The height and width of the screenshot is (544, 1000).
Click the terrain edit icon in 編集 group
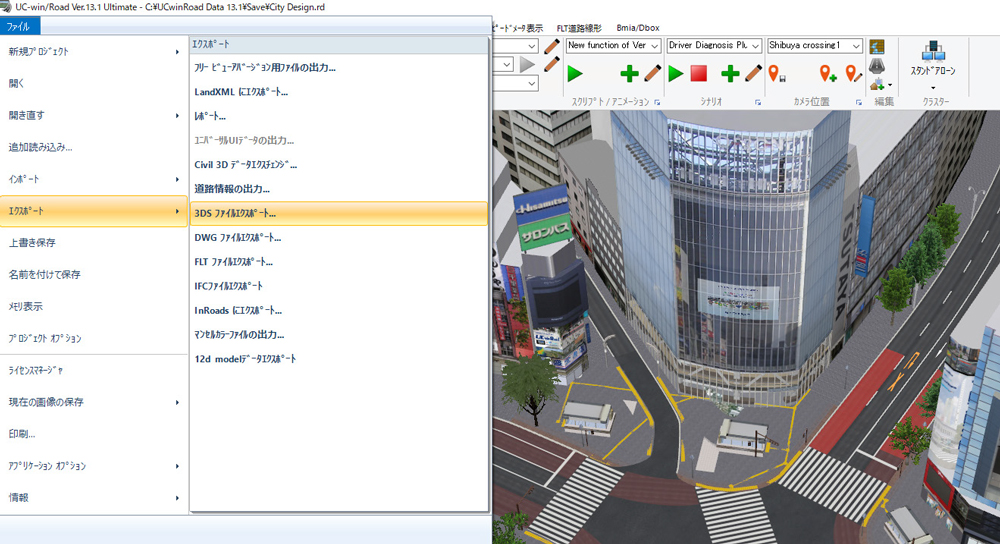click(877, 47)
